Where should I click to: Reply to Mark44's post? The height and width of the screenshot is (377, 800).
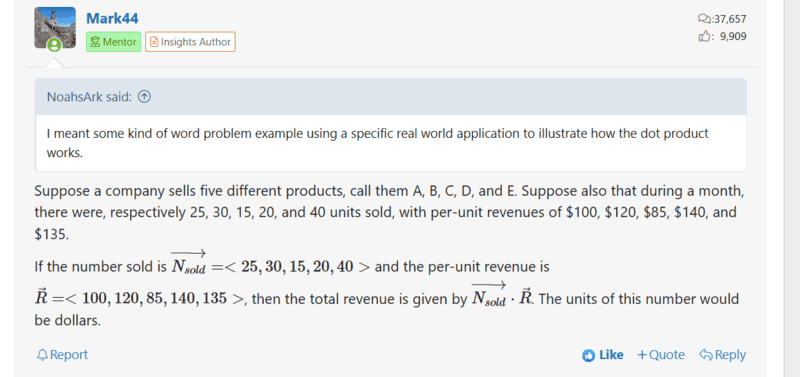coord(722,355)
